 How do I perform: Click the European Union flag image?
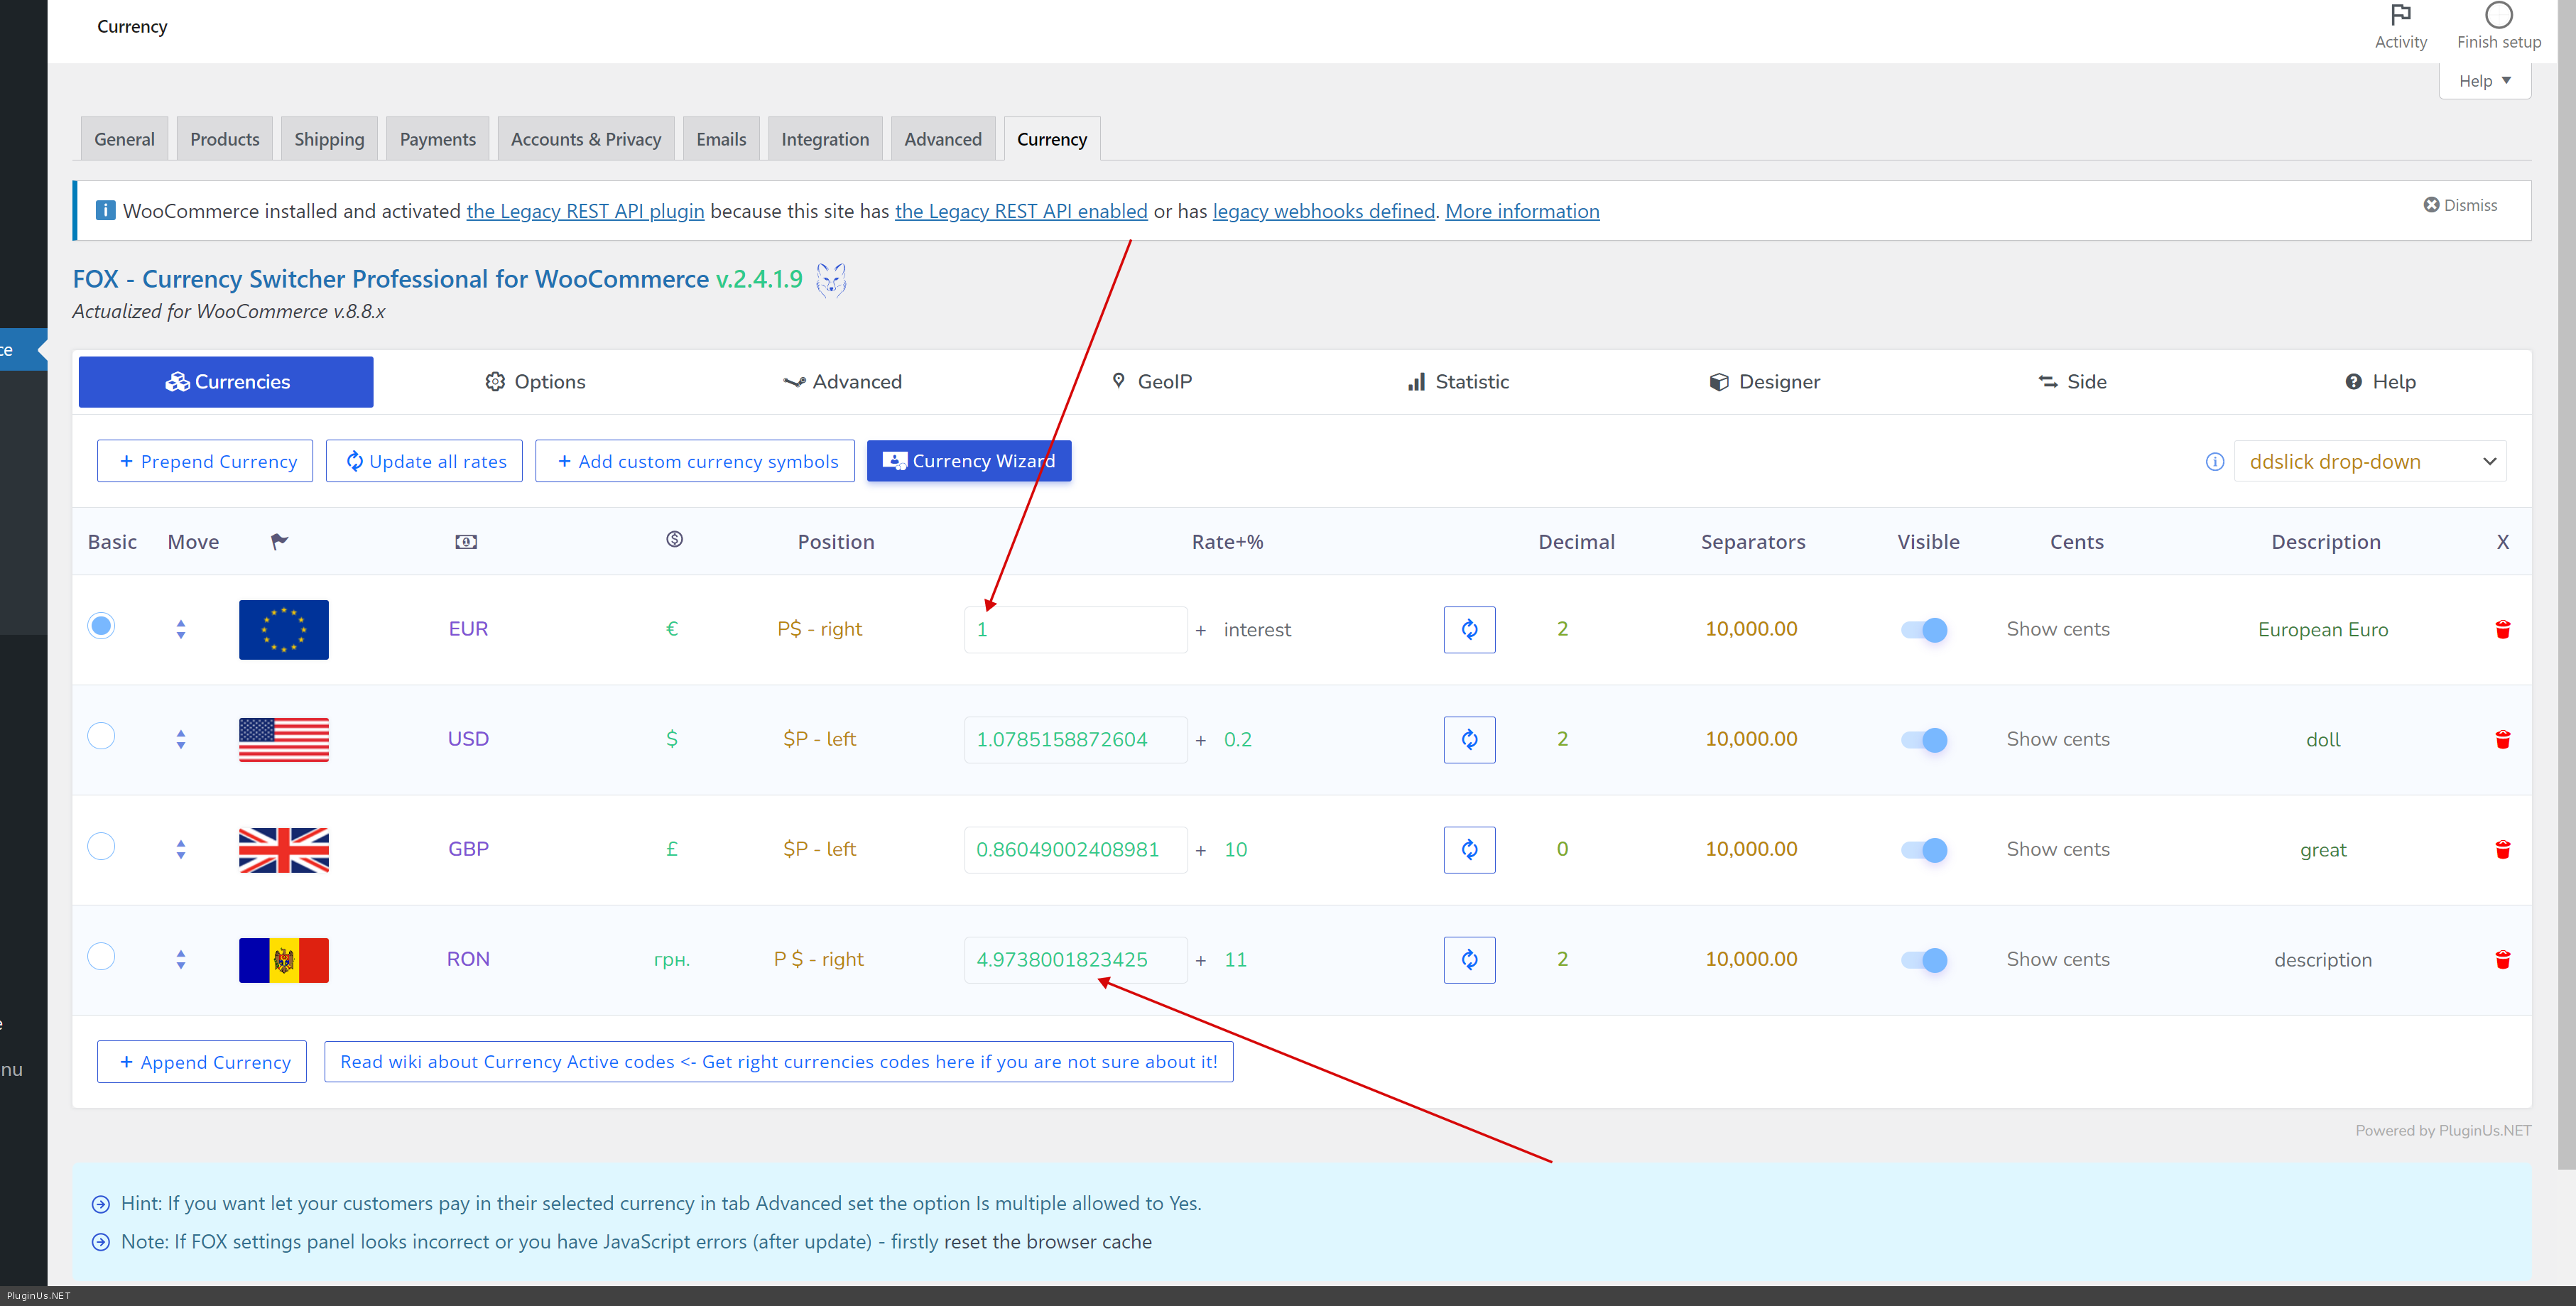(x=284, y=629)
